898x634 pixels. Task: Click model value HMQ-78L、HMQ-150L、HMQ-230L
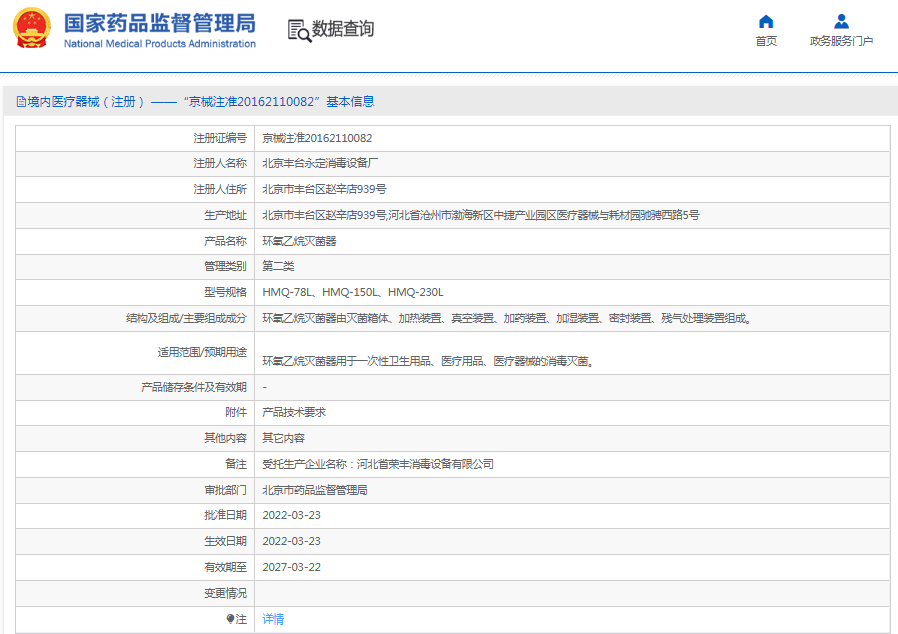353,292
